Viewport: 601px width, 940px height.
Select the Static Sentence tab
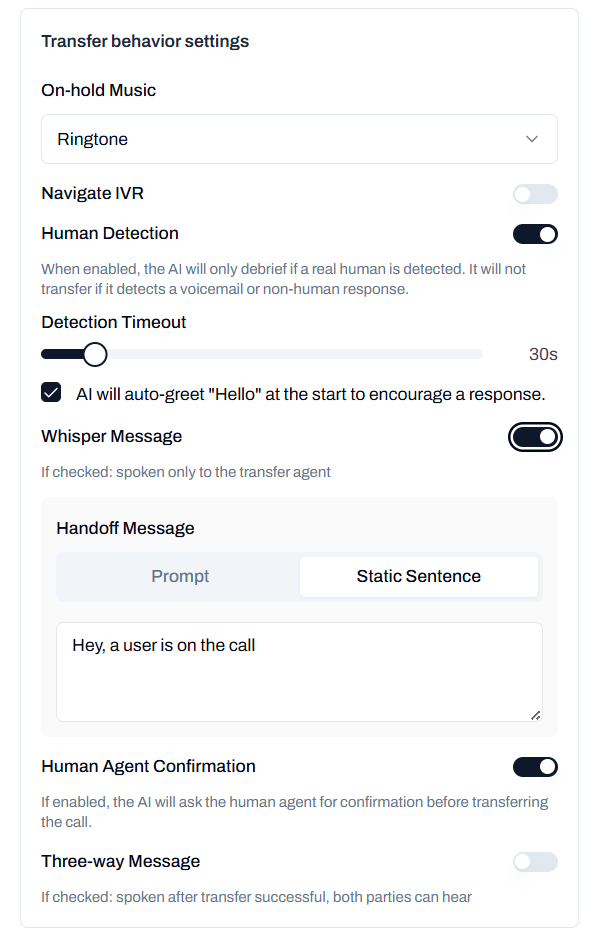[x=417, y=576]
